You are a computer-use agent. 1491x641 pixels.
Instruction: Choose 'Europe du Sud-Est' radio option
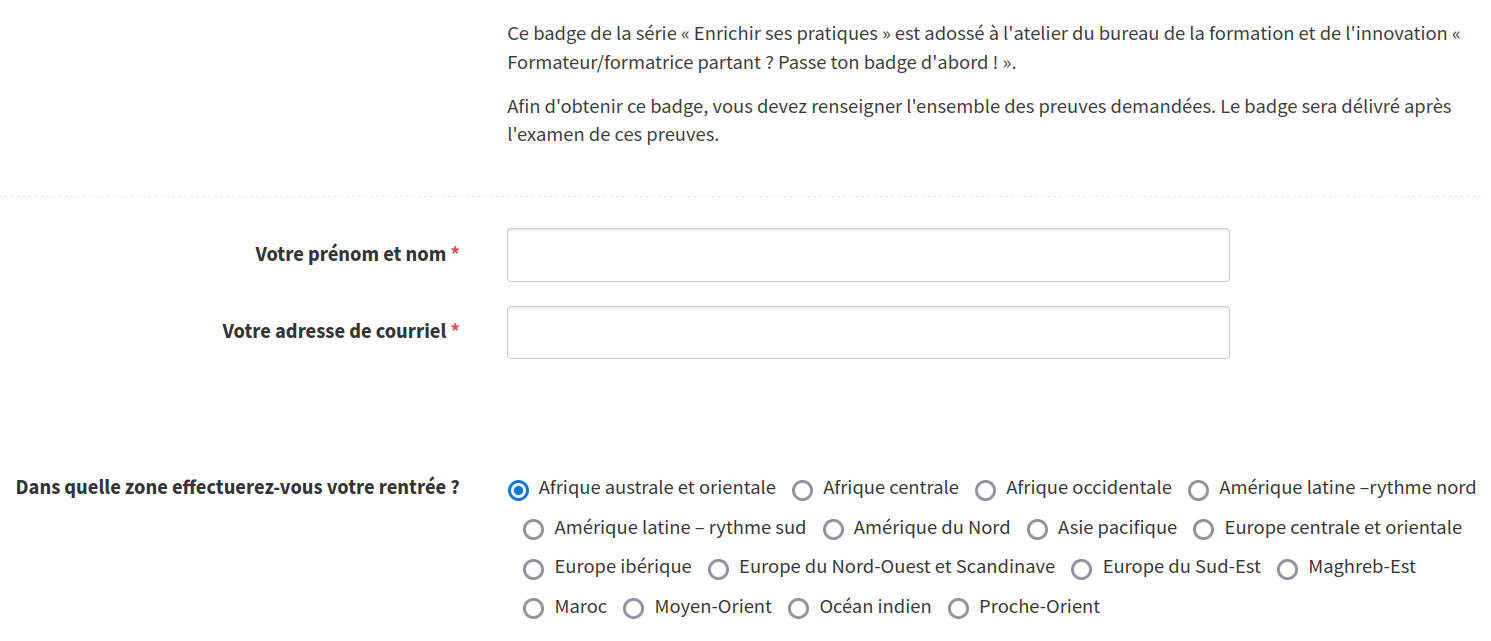(1081, 569)
